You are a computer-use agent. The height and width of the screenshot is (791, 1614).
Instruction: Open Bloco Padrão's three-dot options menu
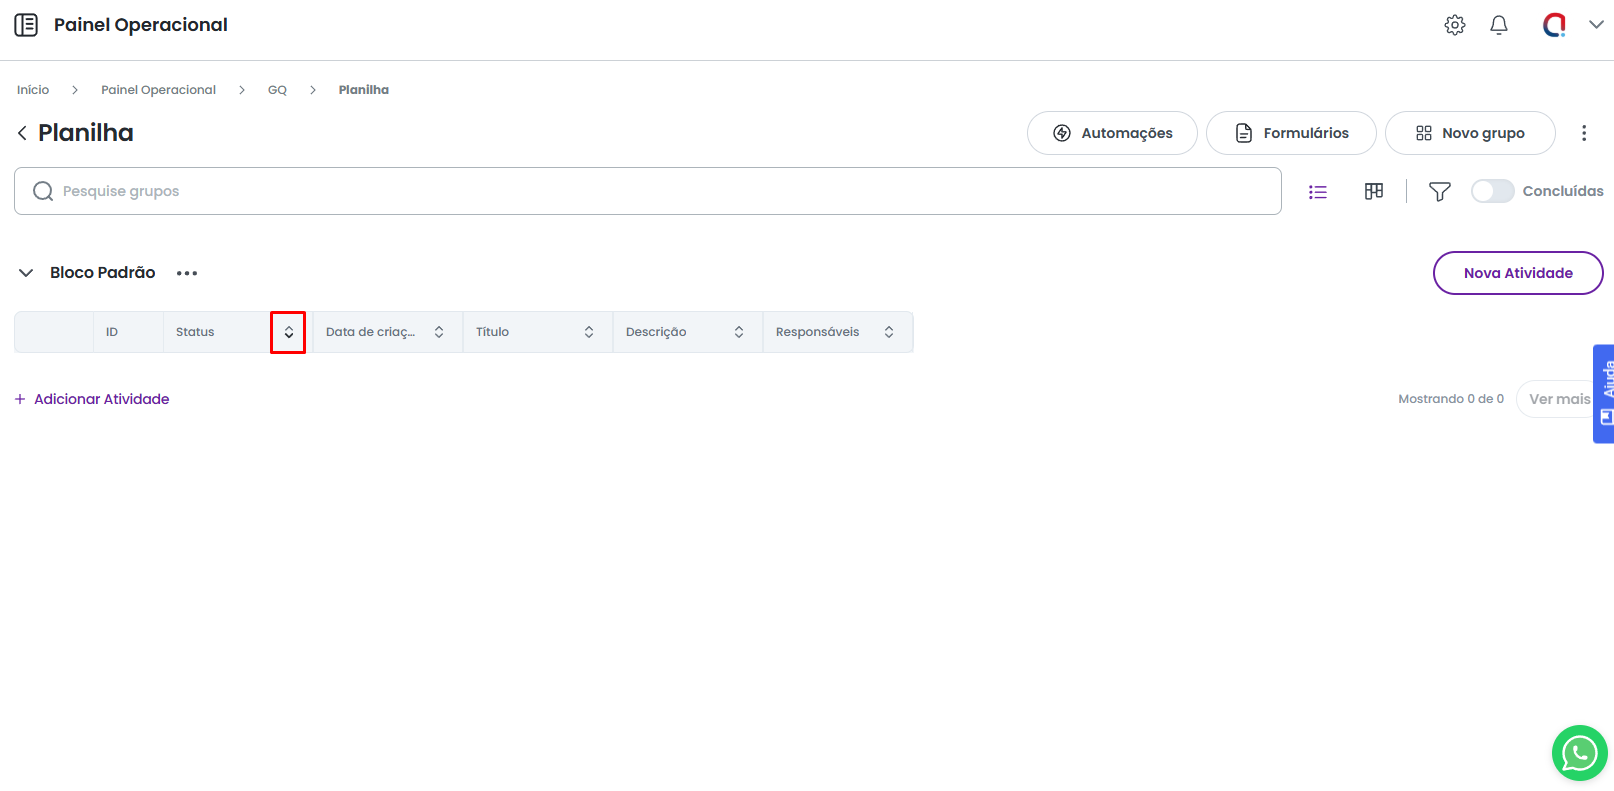[x=187, y=273]
